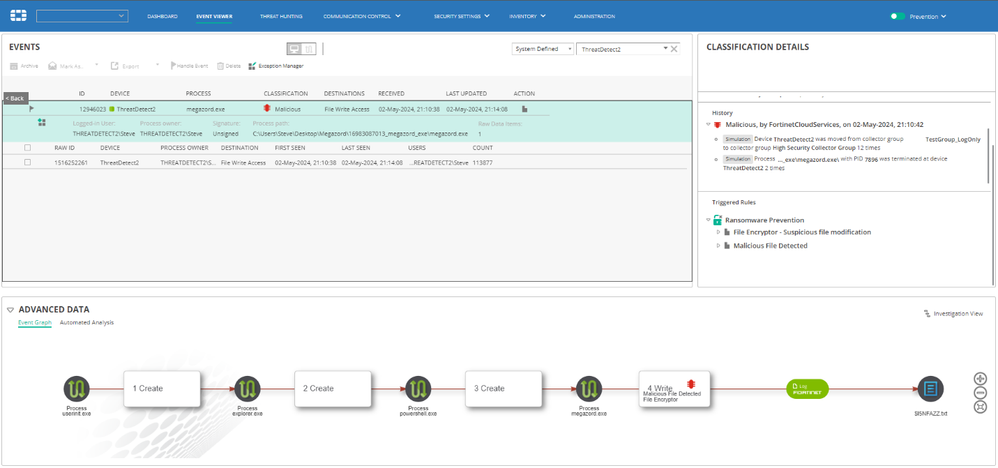The width and height of the screenshot is (998, 468).
Task: Zoom in on the event graph
Action: coord(980,379)
